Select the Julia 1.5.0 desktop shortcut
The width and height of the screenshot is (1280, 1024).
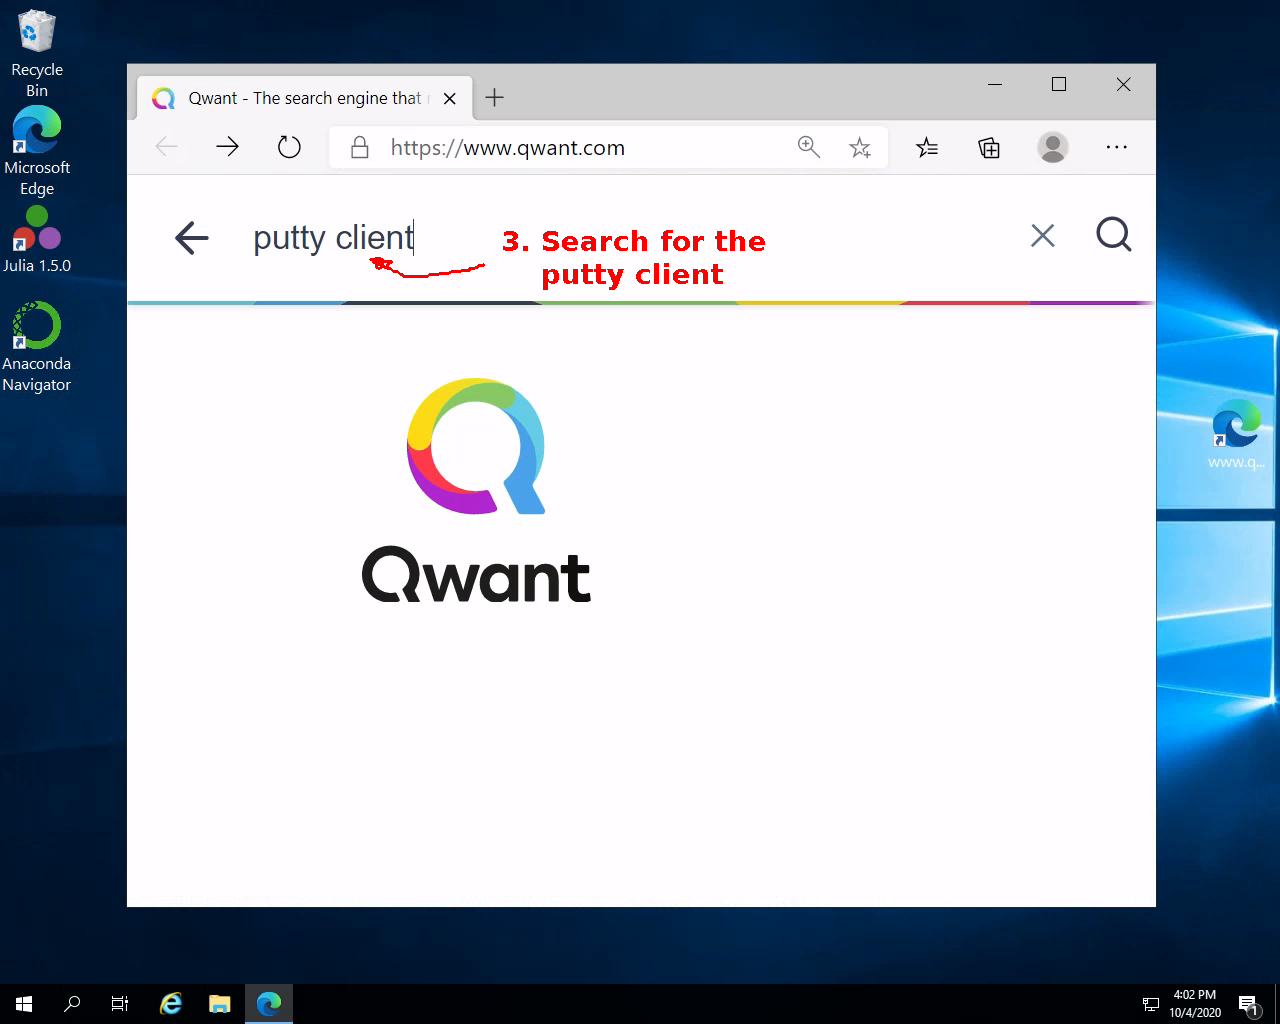(37, 240)
